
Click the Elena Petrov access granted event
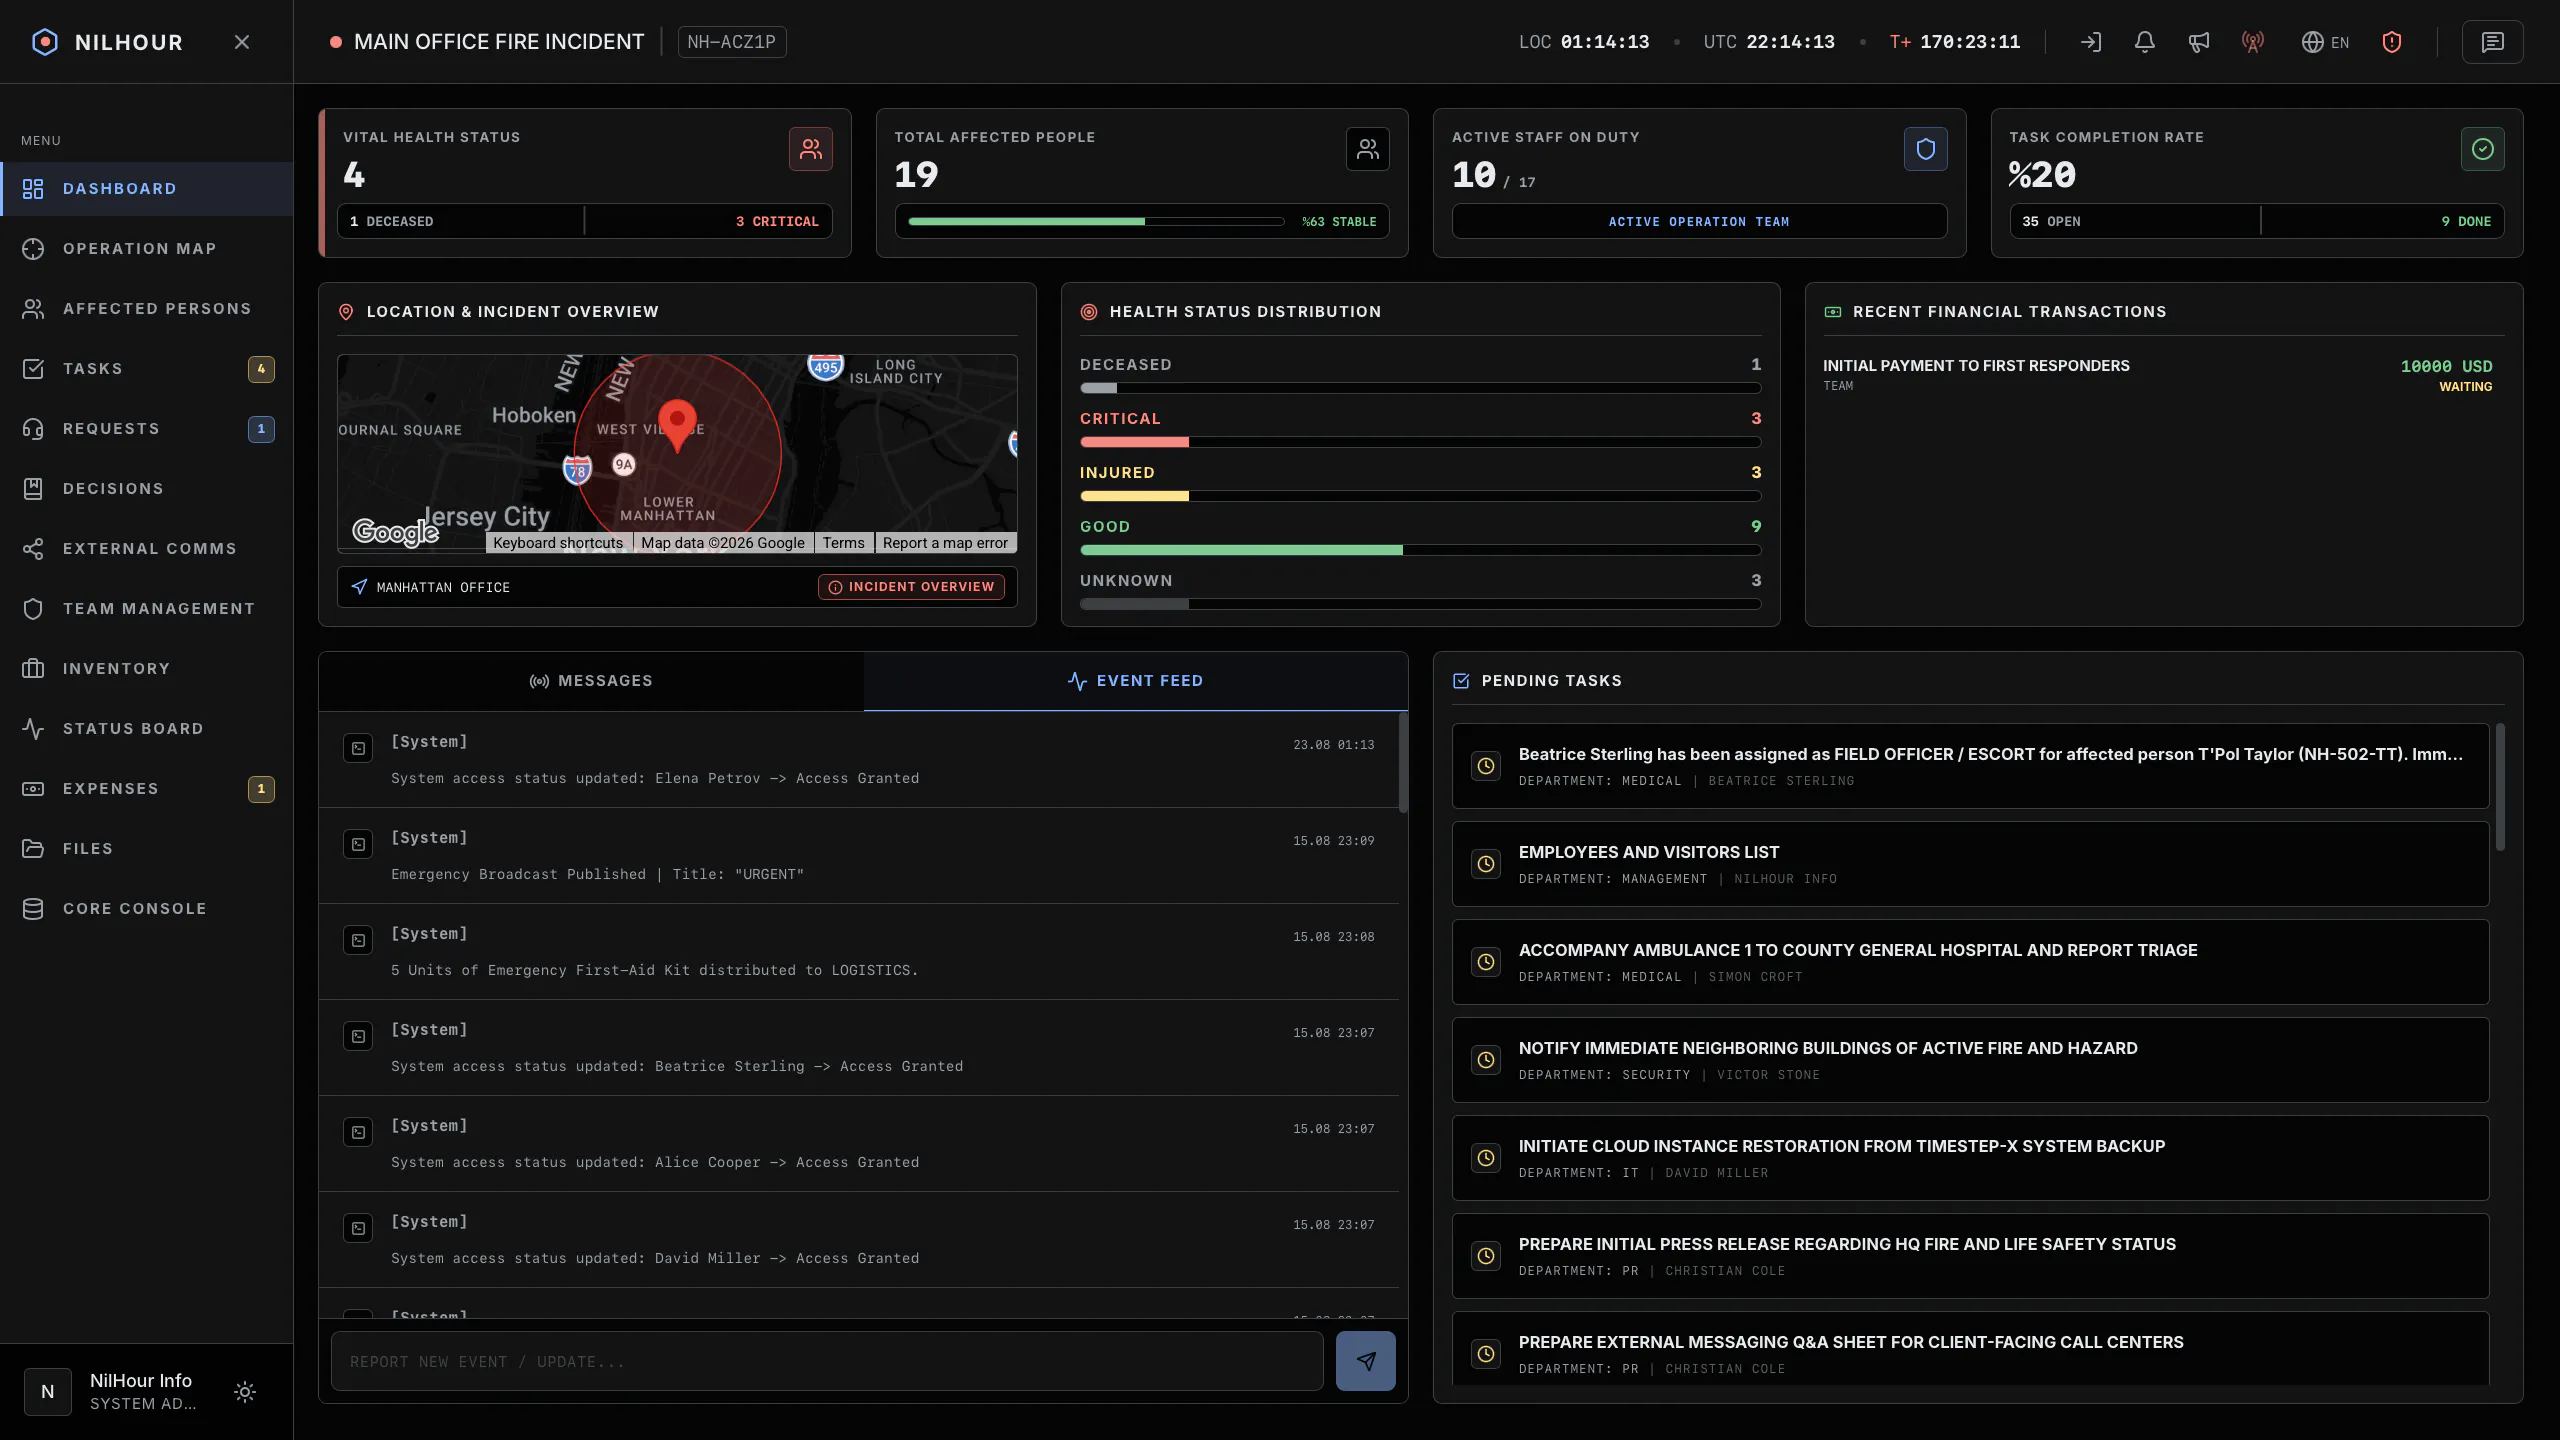[x=859, y=760]
